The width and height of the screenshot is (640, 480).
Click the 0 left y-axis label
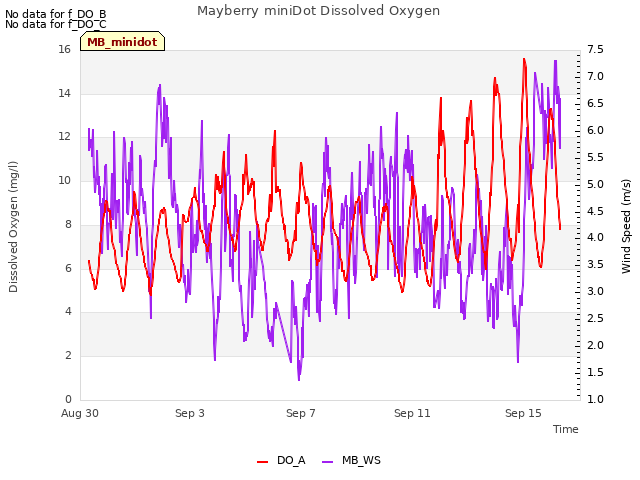click(68, 399)
